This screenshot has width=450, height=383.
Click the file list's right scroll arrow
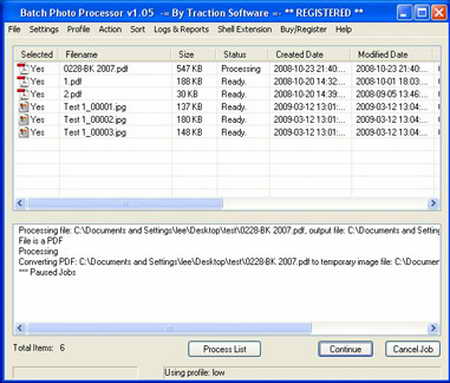pos(433,203)
